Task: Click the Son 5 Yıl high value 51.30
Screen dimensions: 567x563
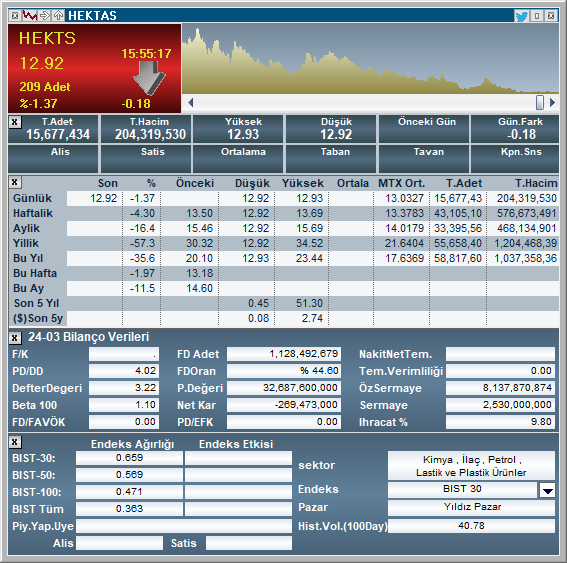Action: click(x=309, y=303)
